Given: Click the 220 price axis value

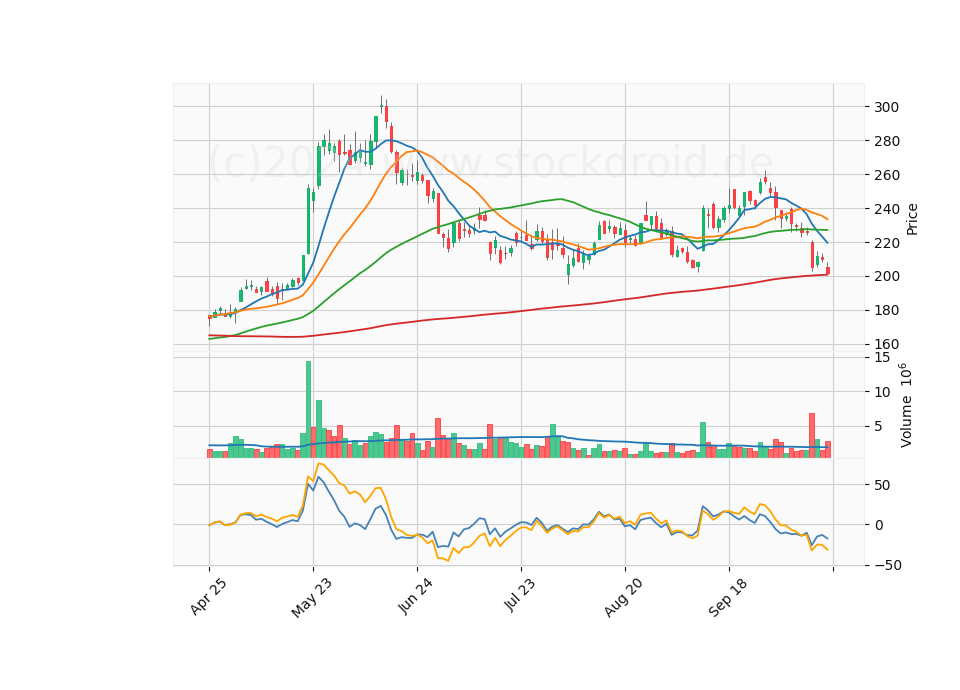Looking at the screenshot, I should pyautogui.click(x=887, y=243).
